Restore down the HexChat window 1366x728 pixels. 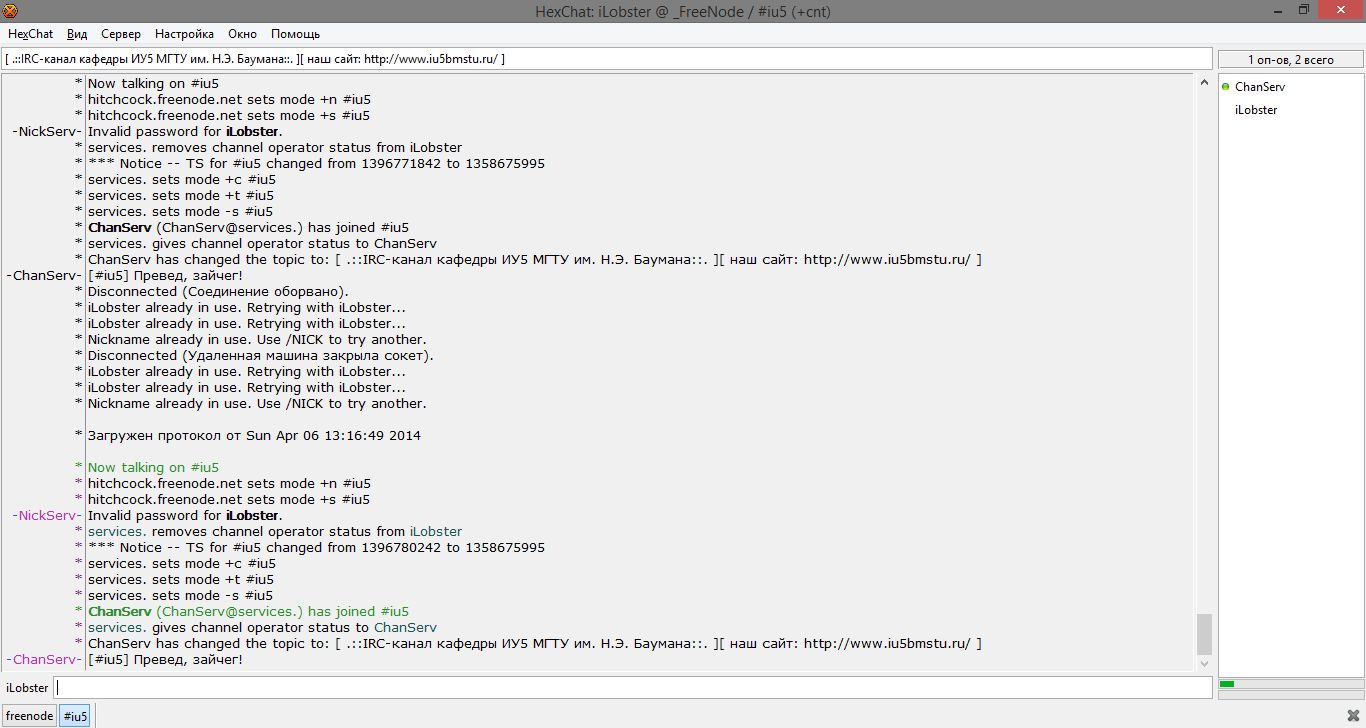click(x=1303, y=10)
